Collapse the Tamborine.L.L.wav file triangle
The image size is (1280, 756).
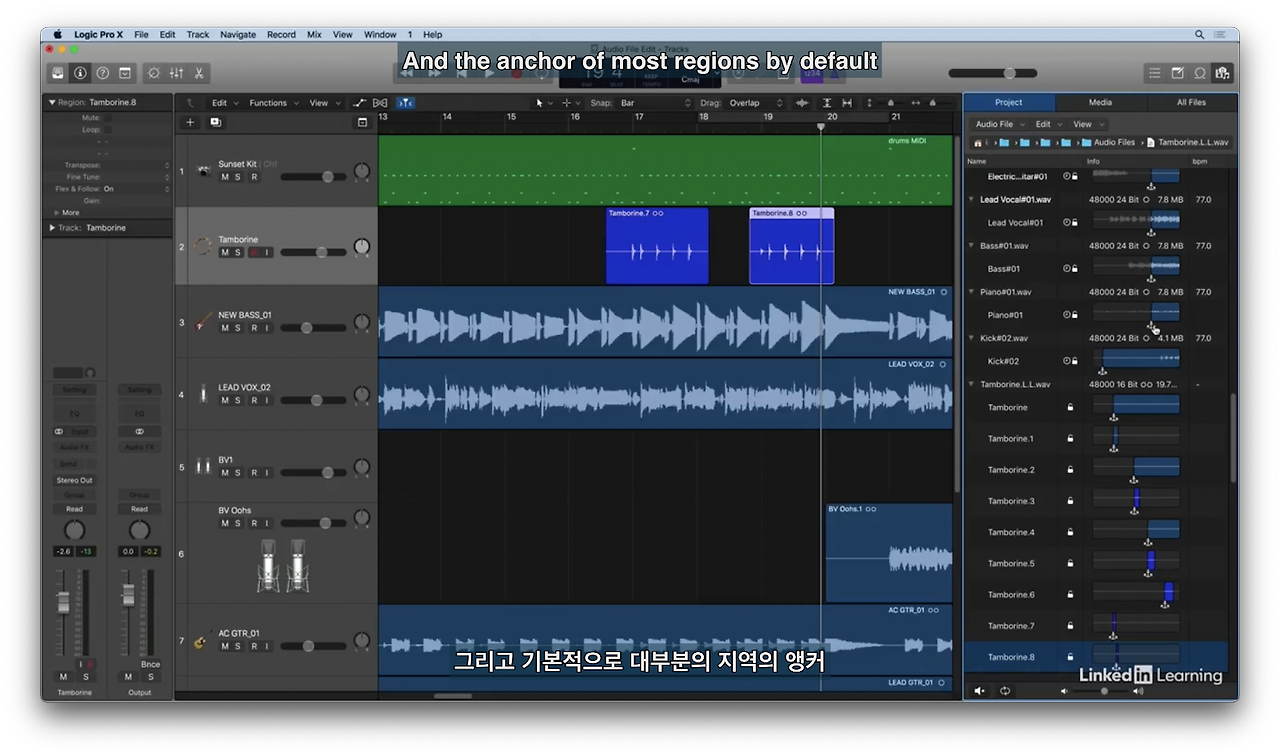[x=971, y=385]
